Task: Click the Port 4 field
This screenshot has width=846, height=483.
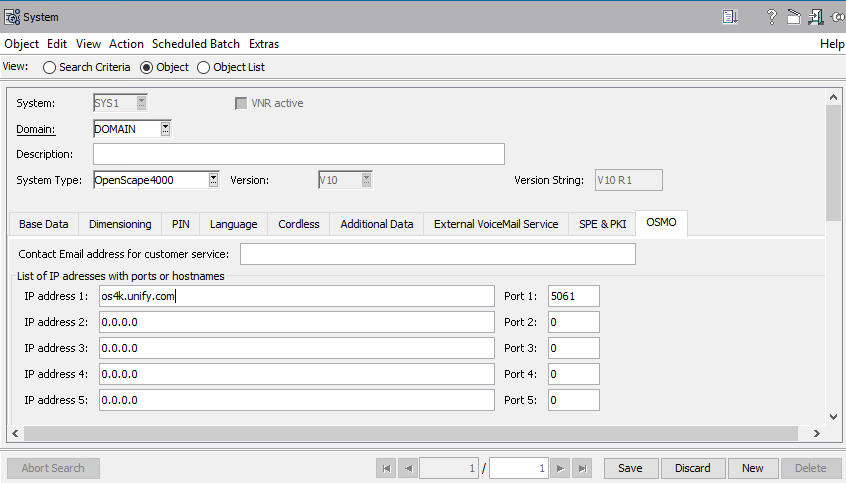Action: point(574,374)
